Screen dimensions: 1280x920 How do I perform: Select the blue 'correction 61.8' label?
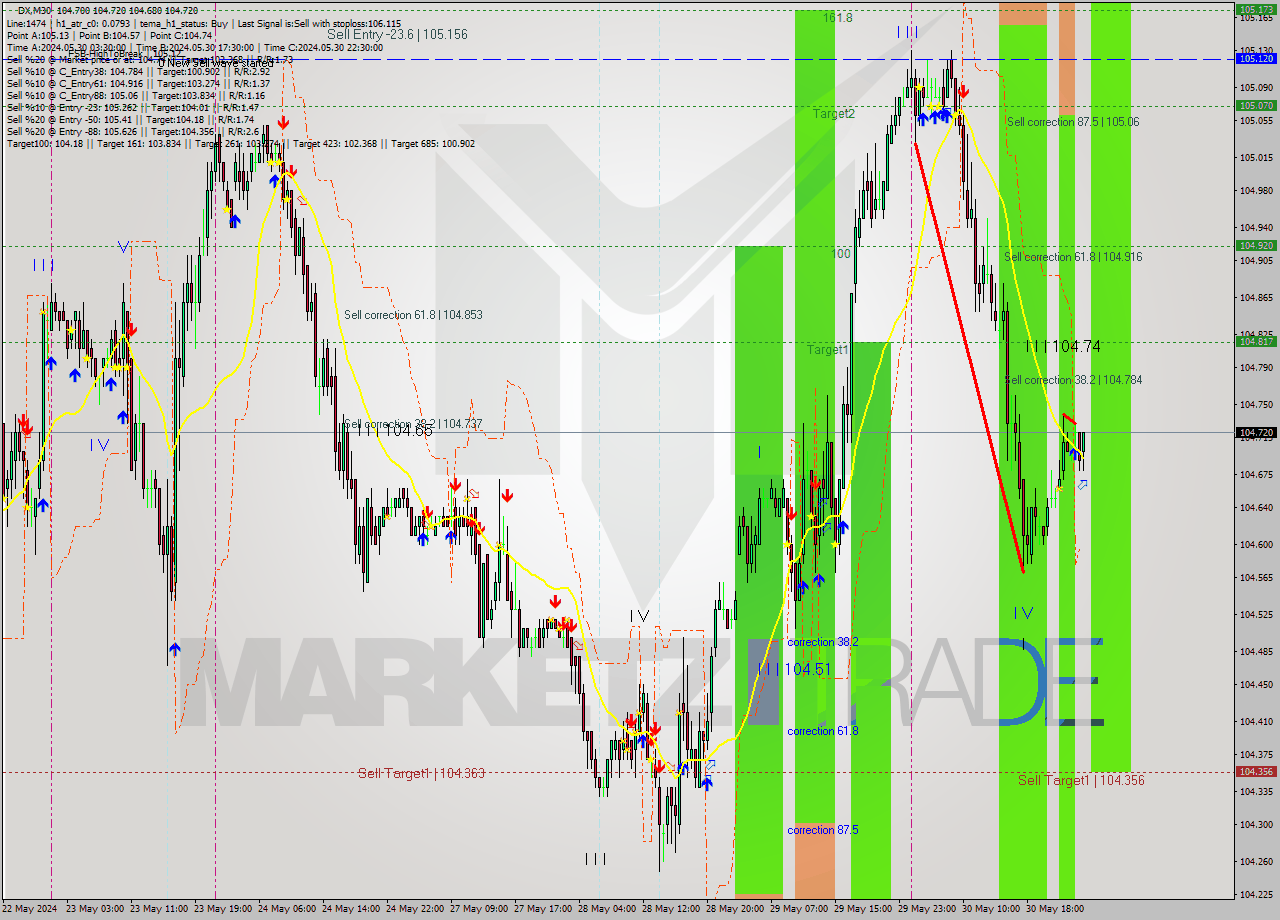[823, 731]
